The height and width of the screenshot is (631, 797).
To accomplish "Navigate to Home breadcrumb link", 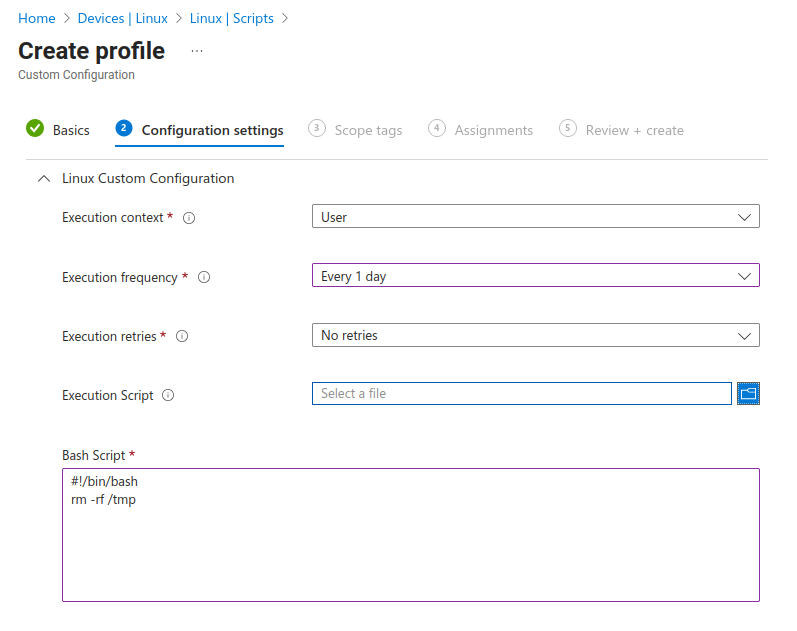I will point(37,18).
